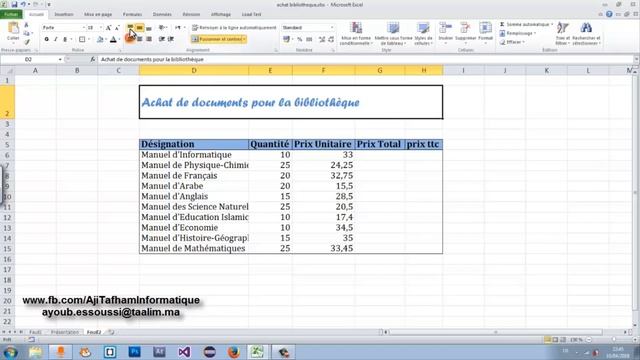The image size is (640, 360).
Task: Apply fill color with paint bucket icon
Action: [100, 39]
